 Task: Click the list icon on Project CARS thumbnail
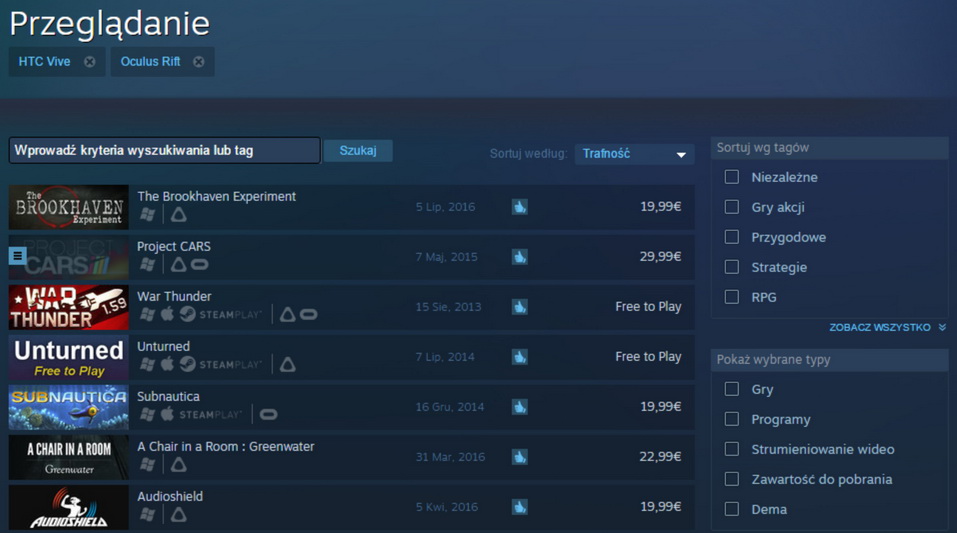pos(18,256)
